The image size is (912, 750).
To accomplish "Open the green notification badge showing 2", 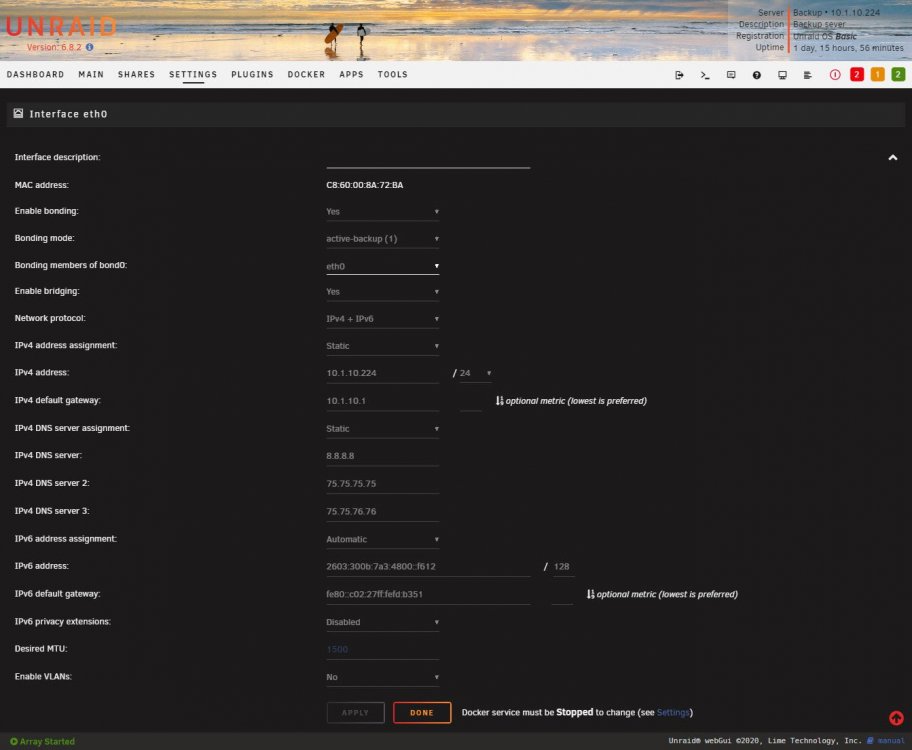I will 898,74.
